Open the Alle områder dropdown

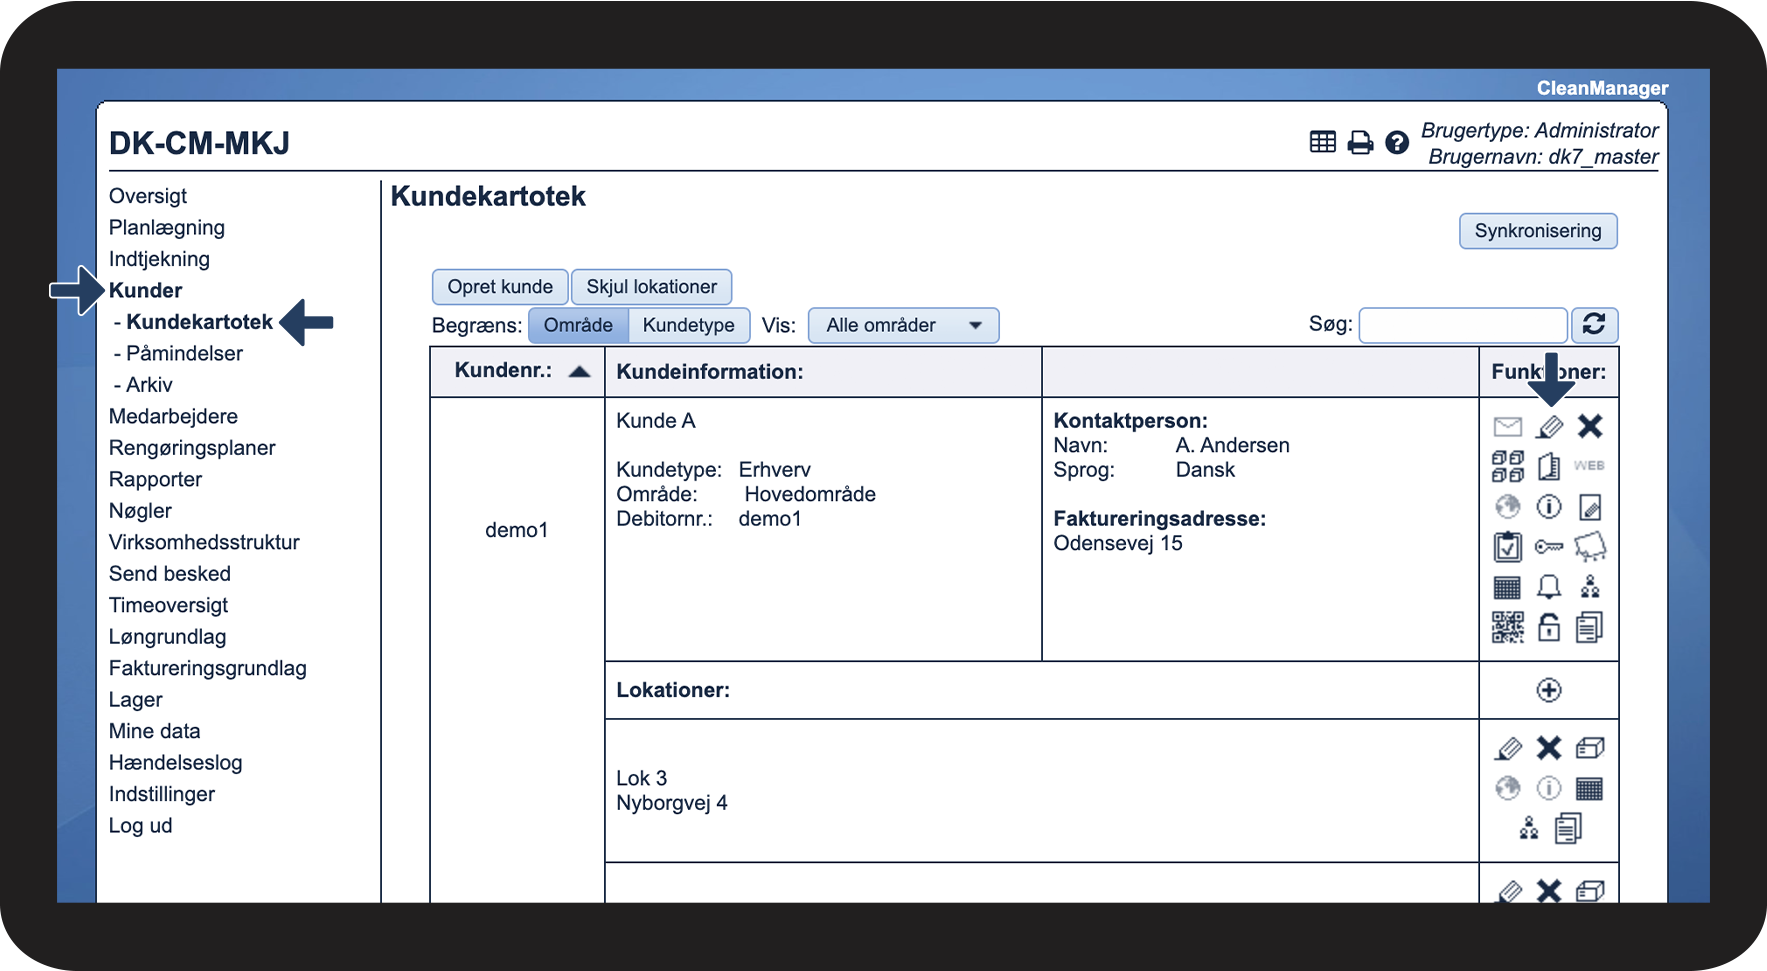pos(904,325)
